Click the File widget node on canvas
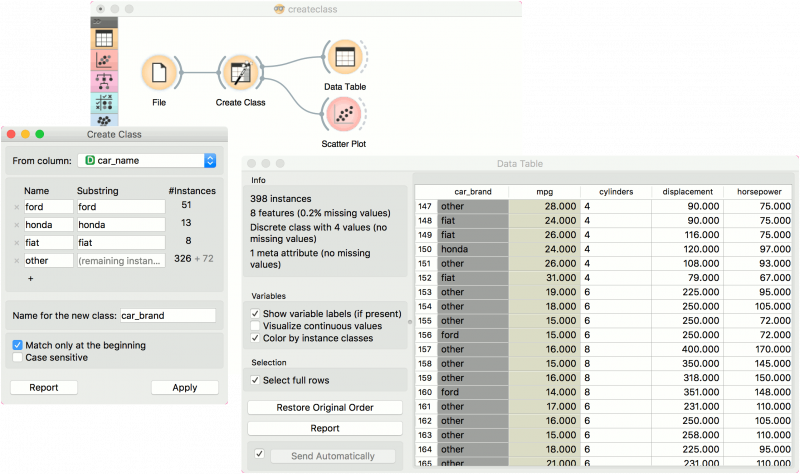This screenshot has height=474, width=800. coord(159,73)
